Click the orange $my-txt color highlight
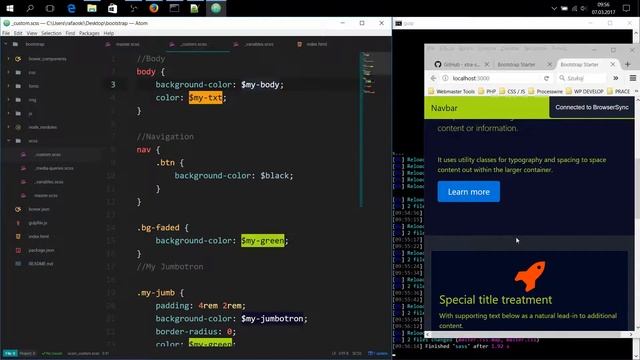This screenshot has height=360, width=640. [206, 98]
